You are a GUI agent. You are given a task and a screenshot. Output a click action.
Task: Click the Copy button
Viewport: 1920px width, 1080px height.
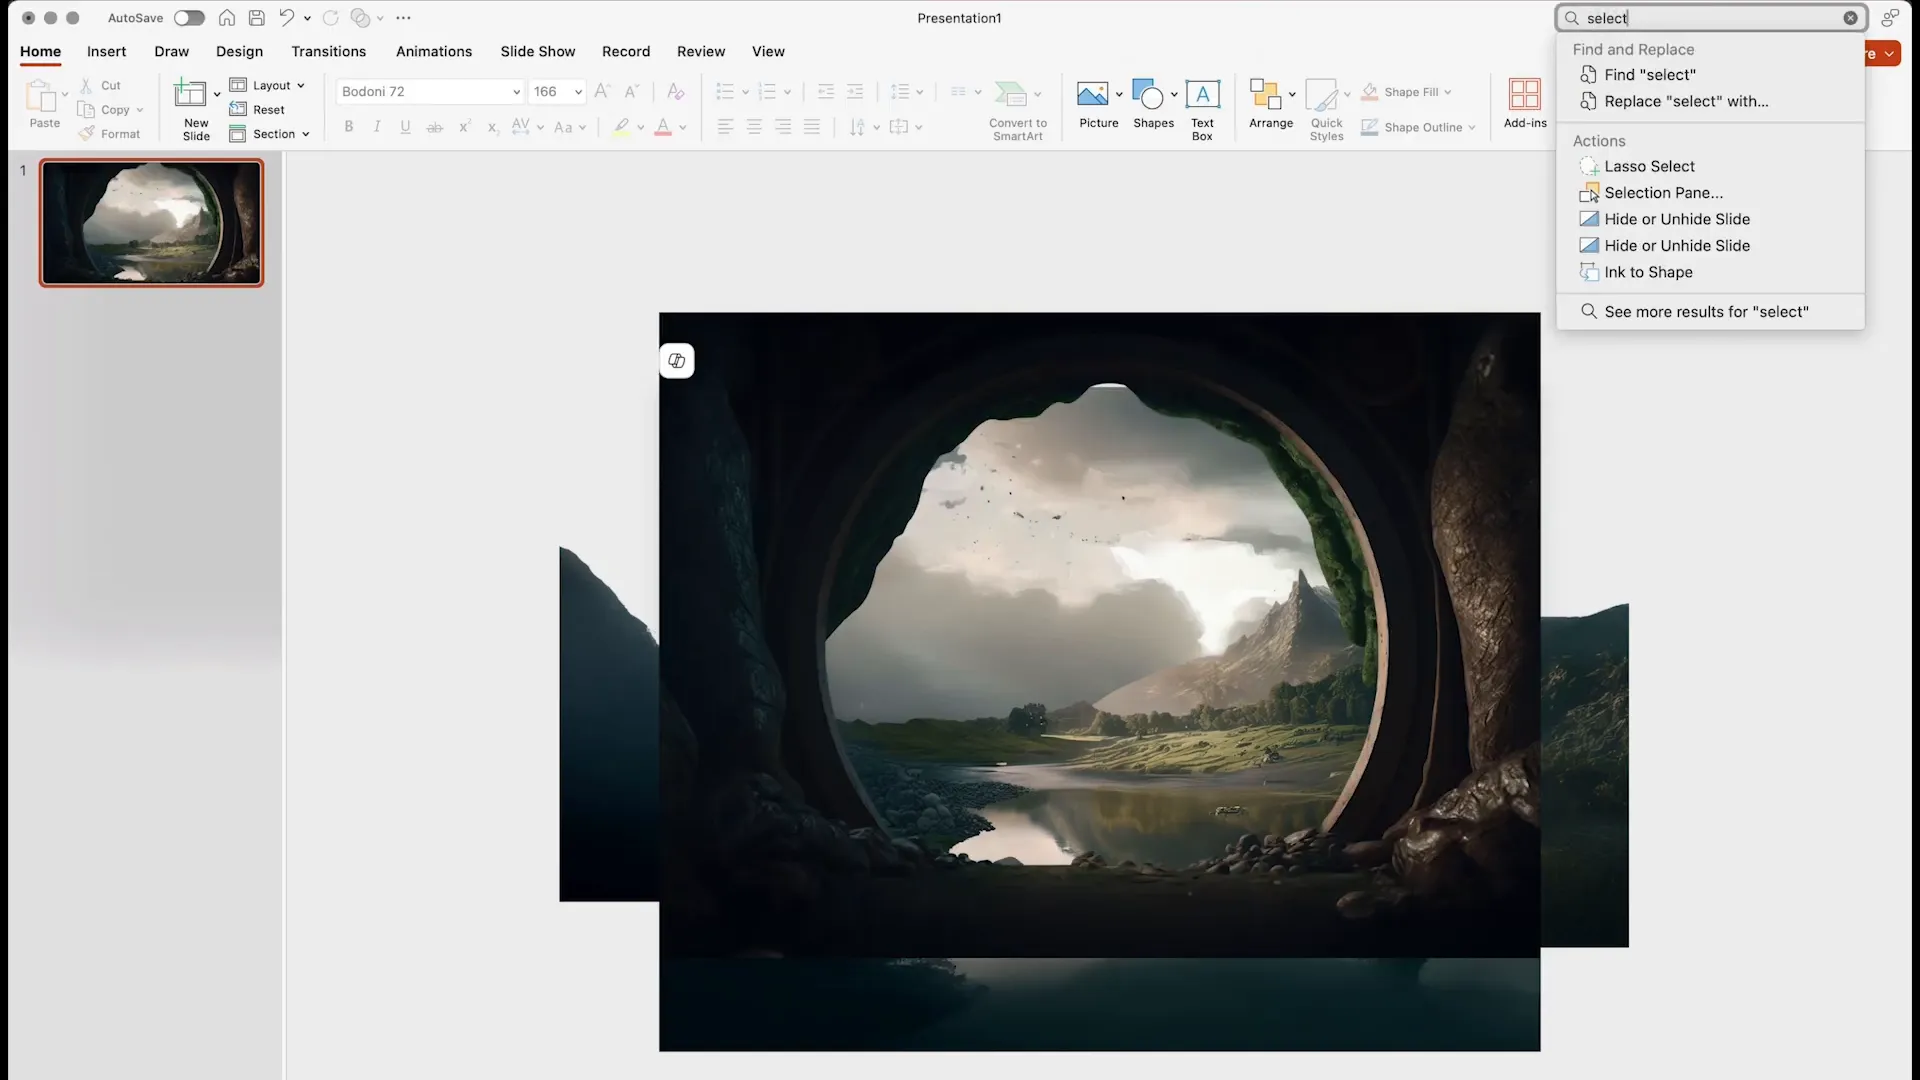(105, 110)
